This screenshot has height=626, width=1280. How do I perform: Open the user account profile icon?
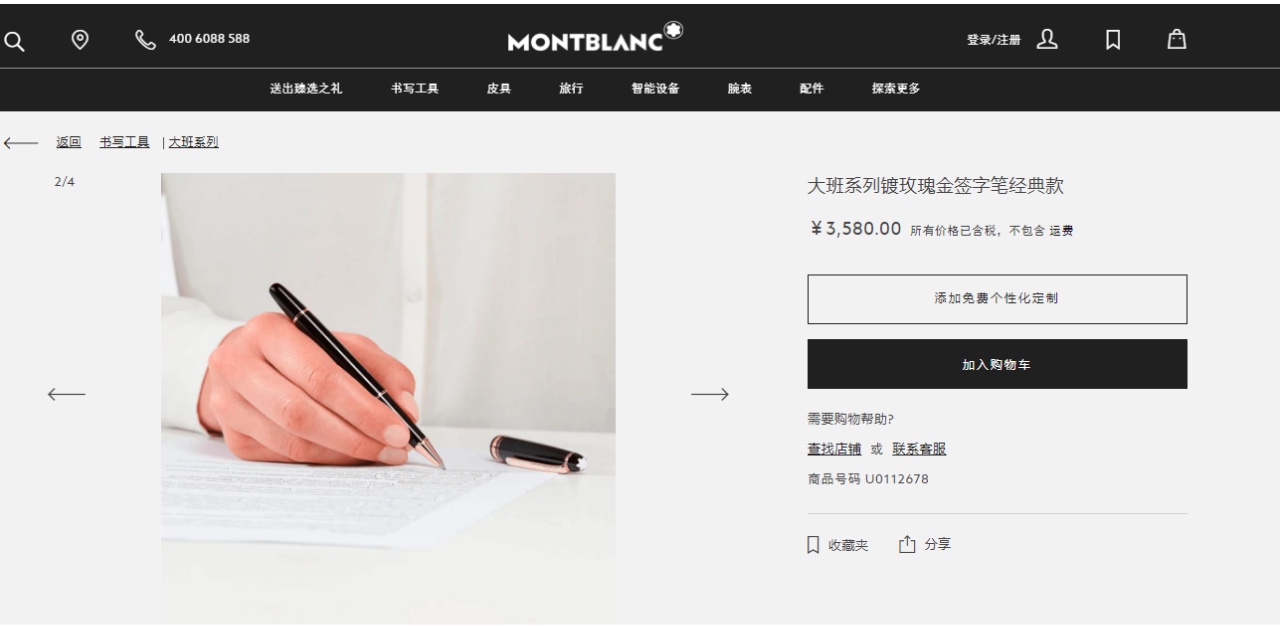[x=1046, y=39]
